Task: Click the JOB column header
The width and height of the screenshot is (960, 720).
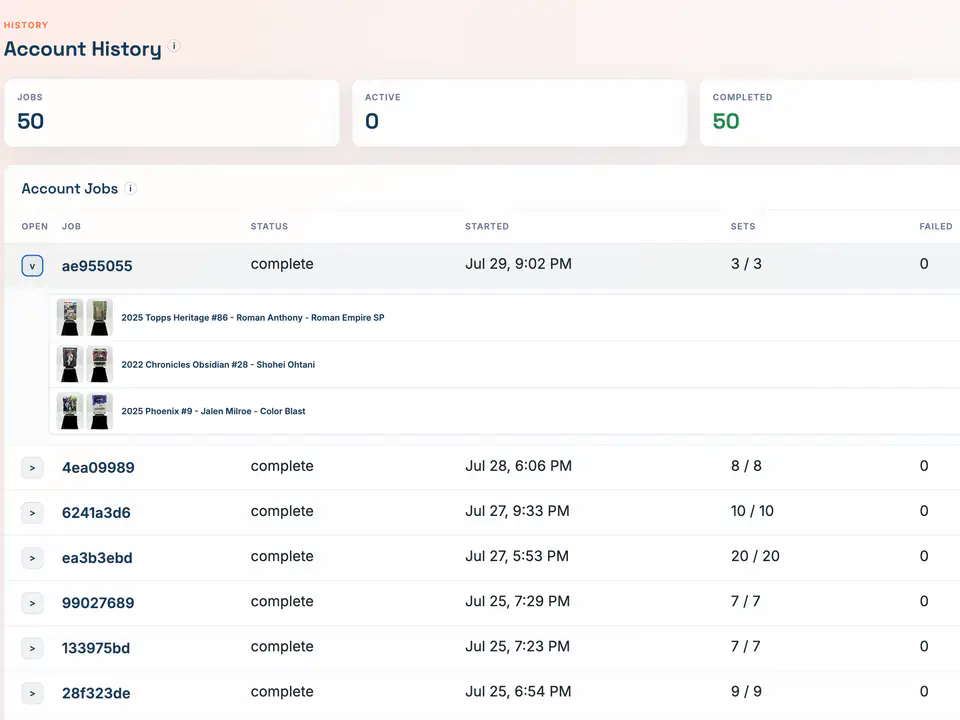Action: tap(71, 227)
